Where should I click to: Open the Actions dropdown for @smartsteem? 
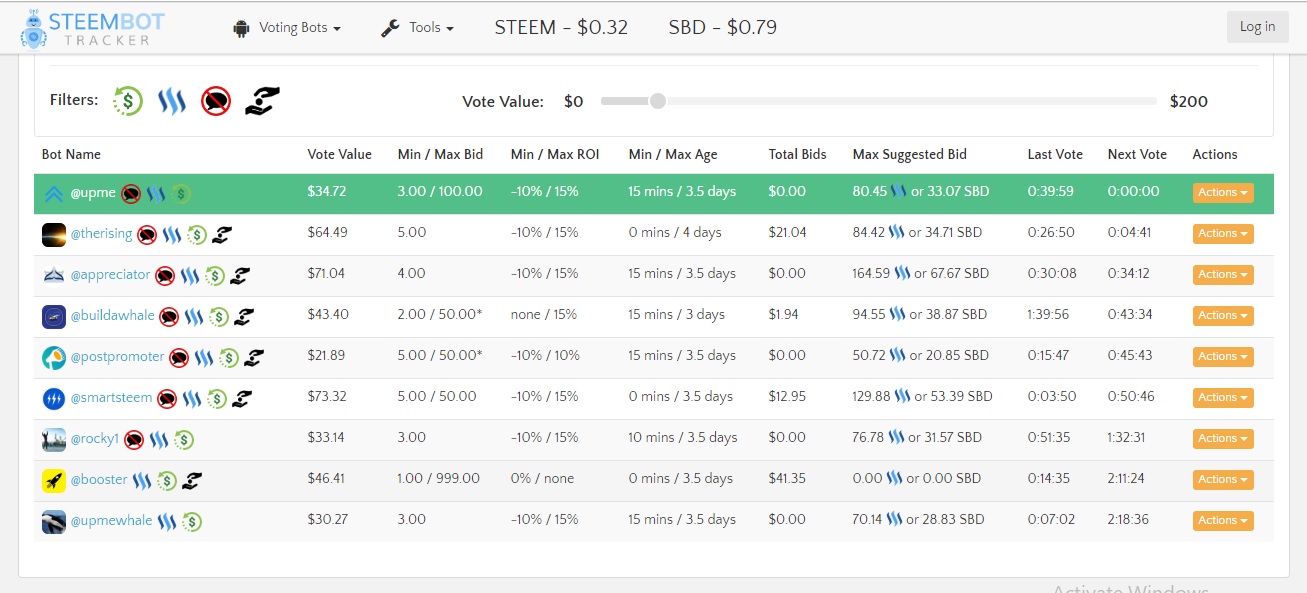click(x=1222, y=397)
